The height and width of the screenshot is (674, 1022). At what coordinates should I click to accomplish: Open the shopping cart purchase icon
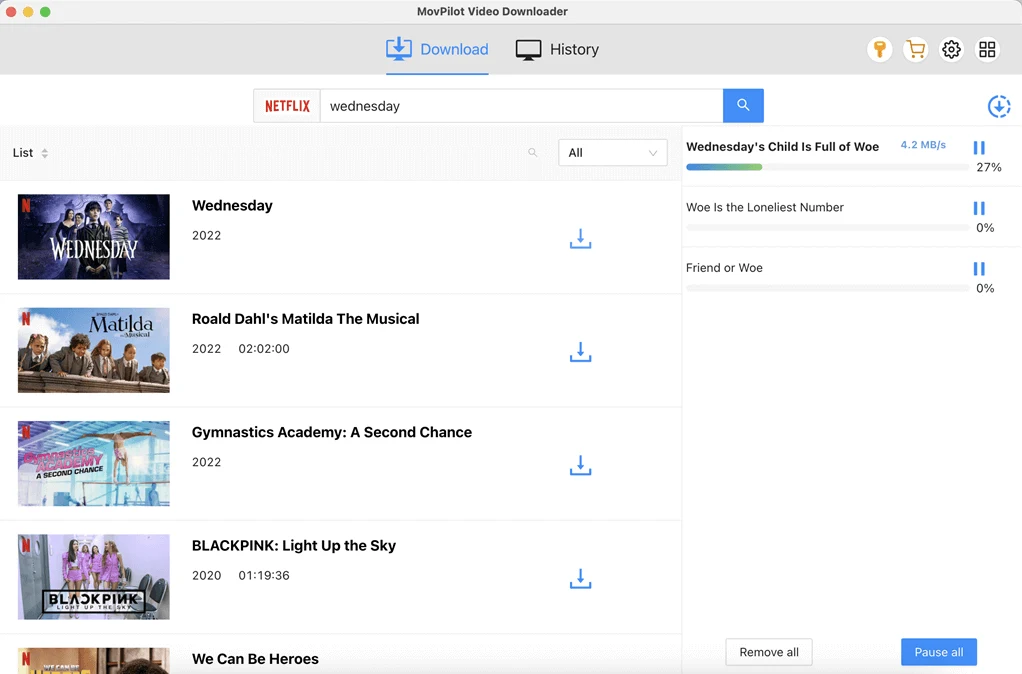[x=915, y=50]
